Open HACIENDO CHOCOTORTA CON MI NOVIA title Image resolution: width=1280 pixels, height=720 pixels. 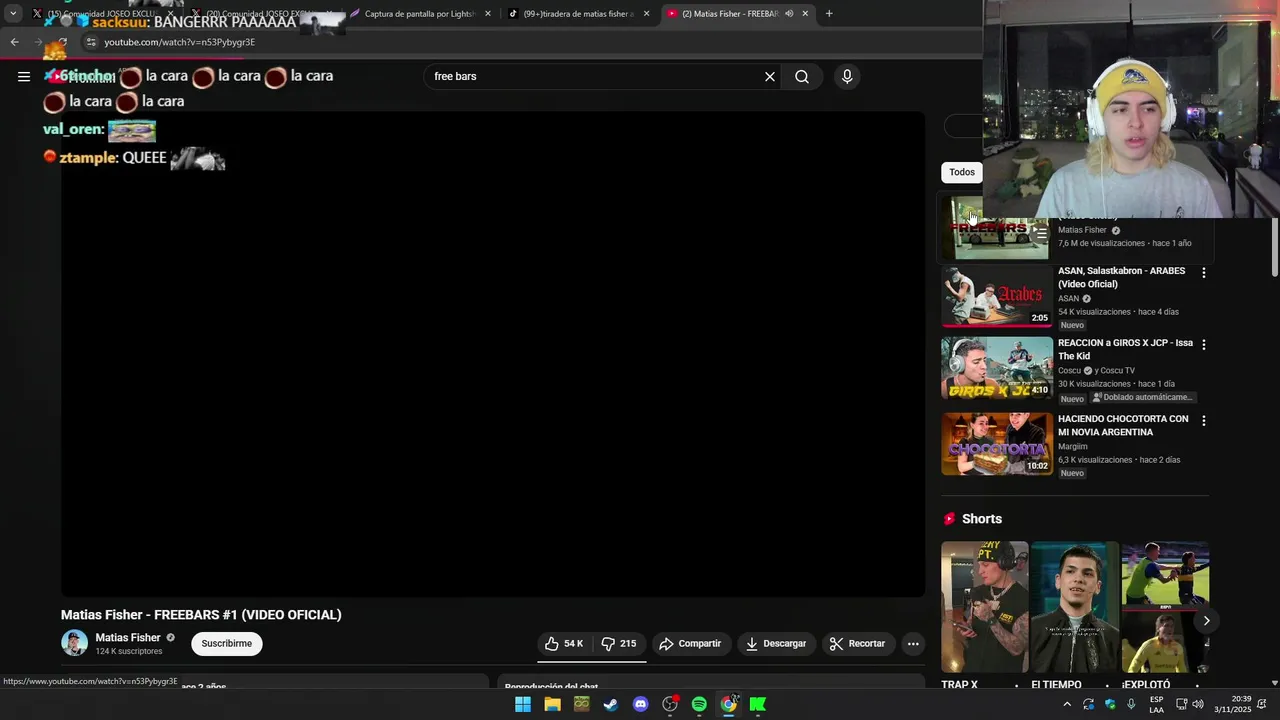[1123, 426]
